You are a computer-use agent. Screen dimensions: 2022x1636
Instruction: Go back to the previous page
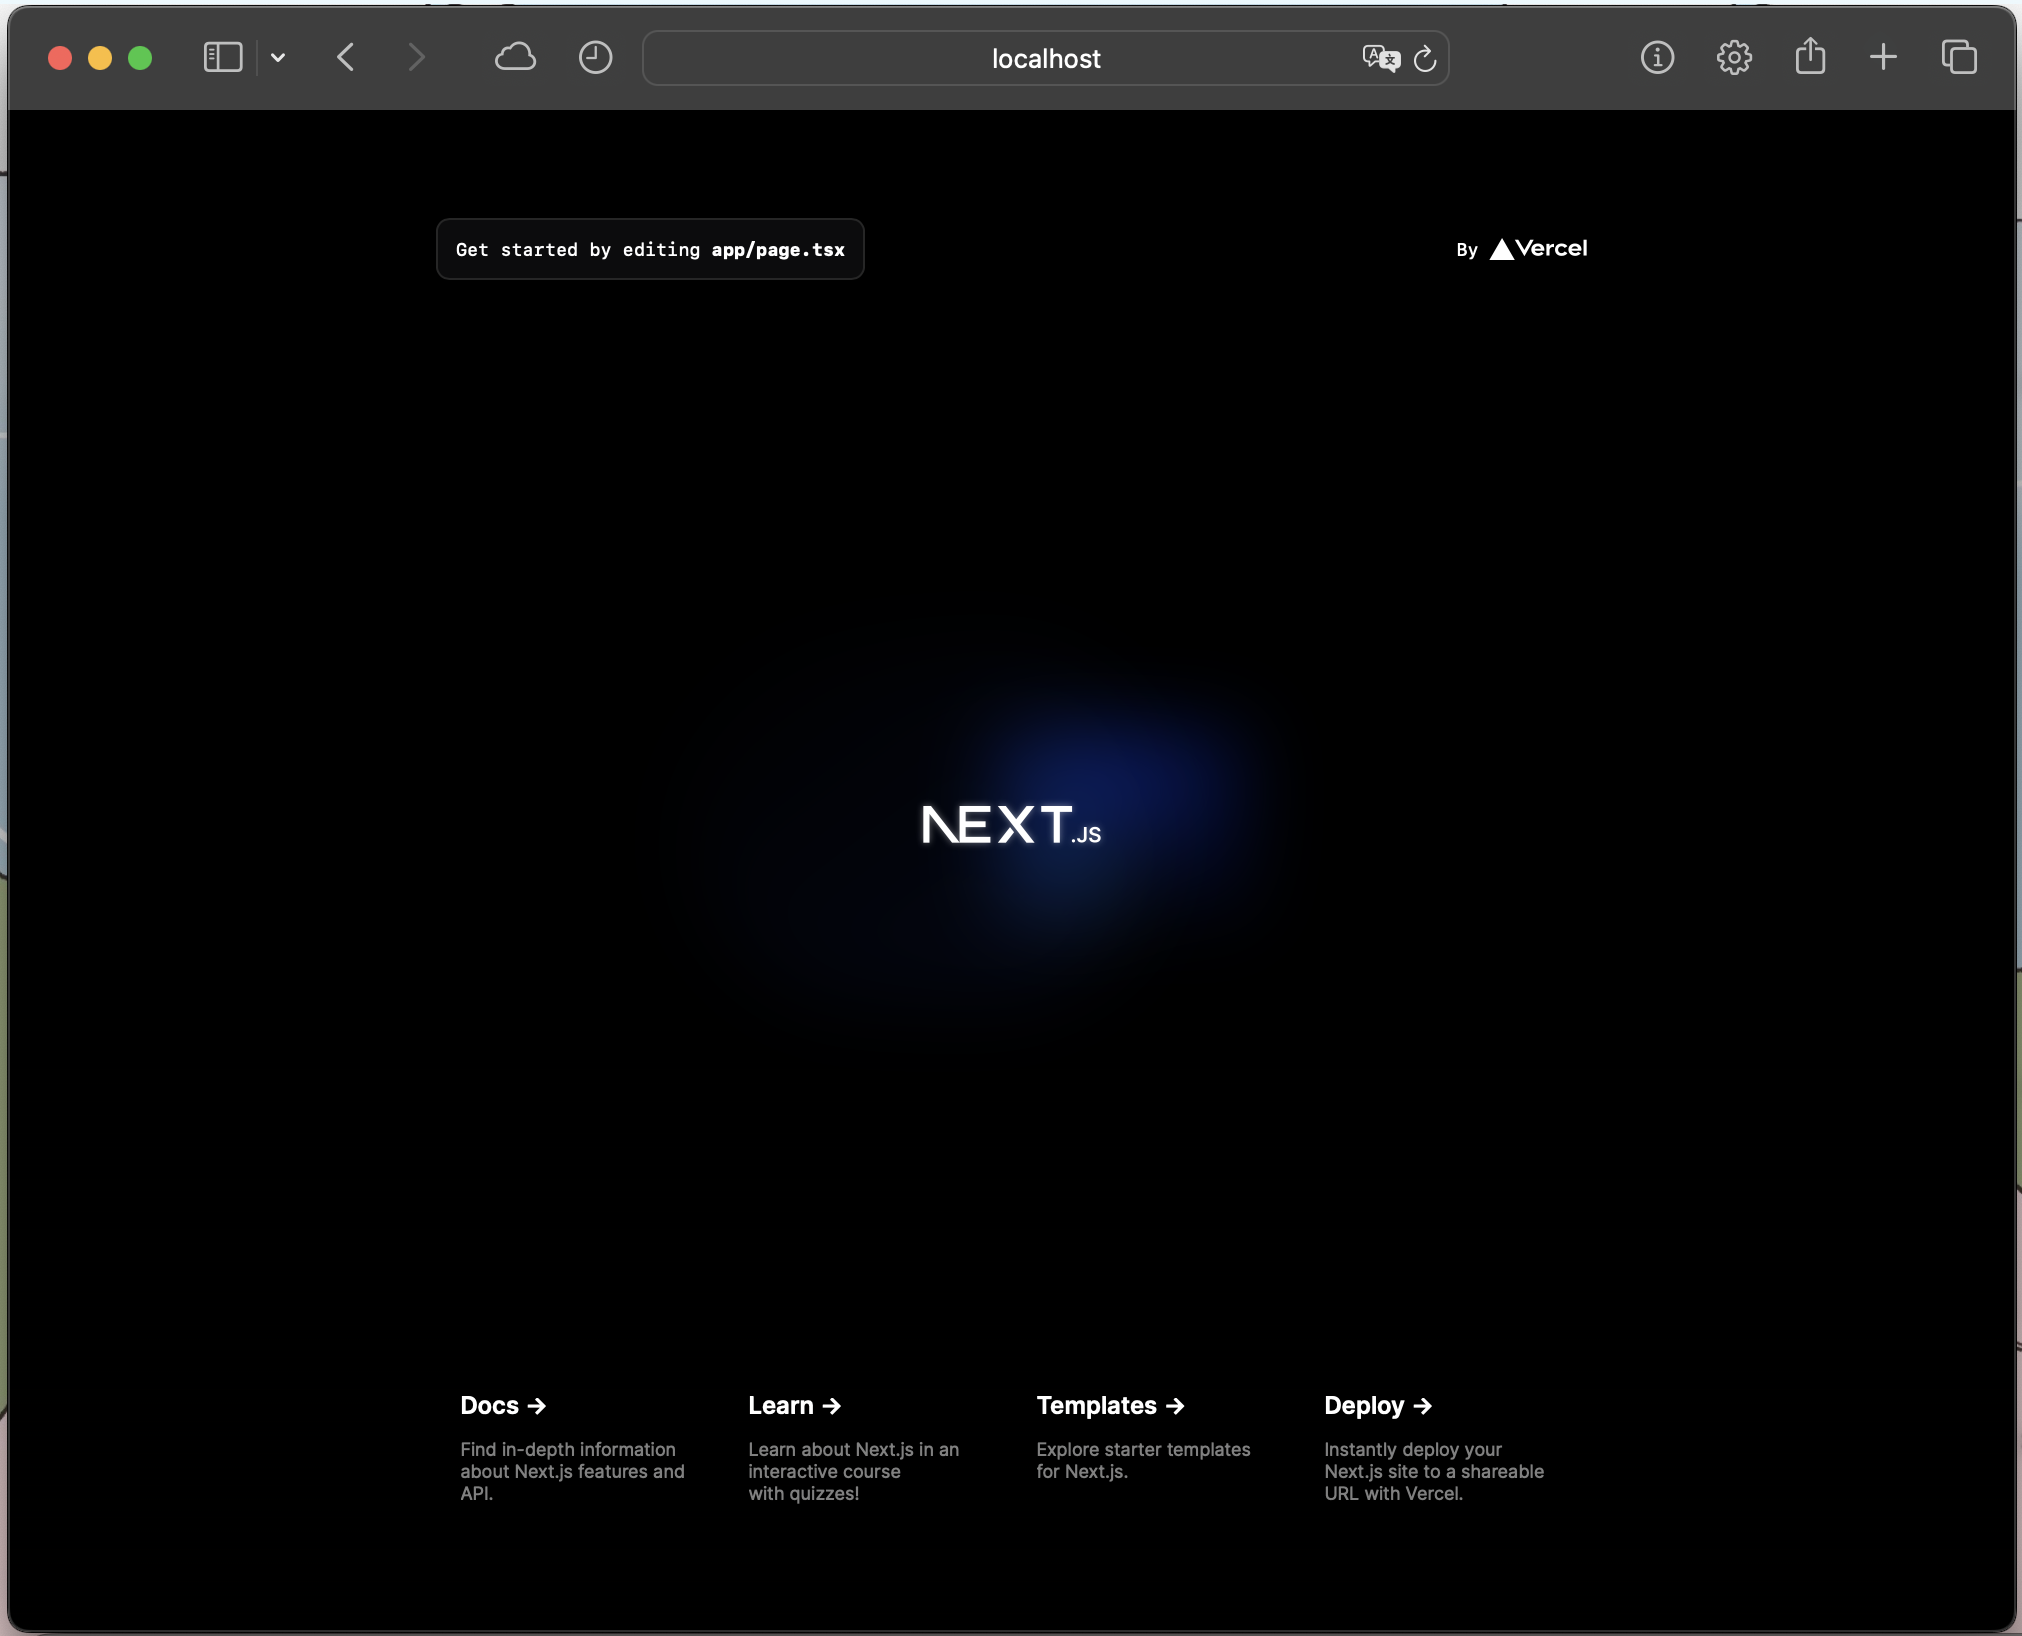click(346, 57)
